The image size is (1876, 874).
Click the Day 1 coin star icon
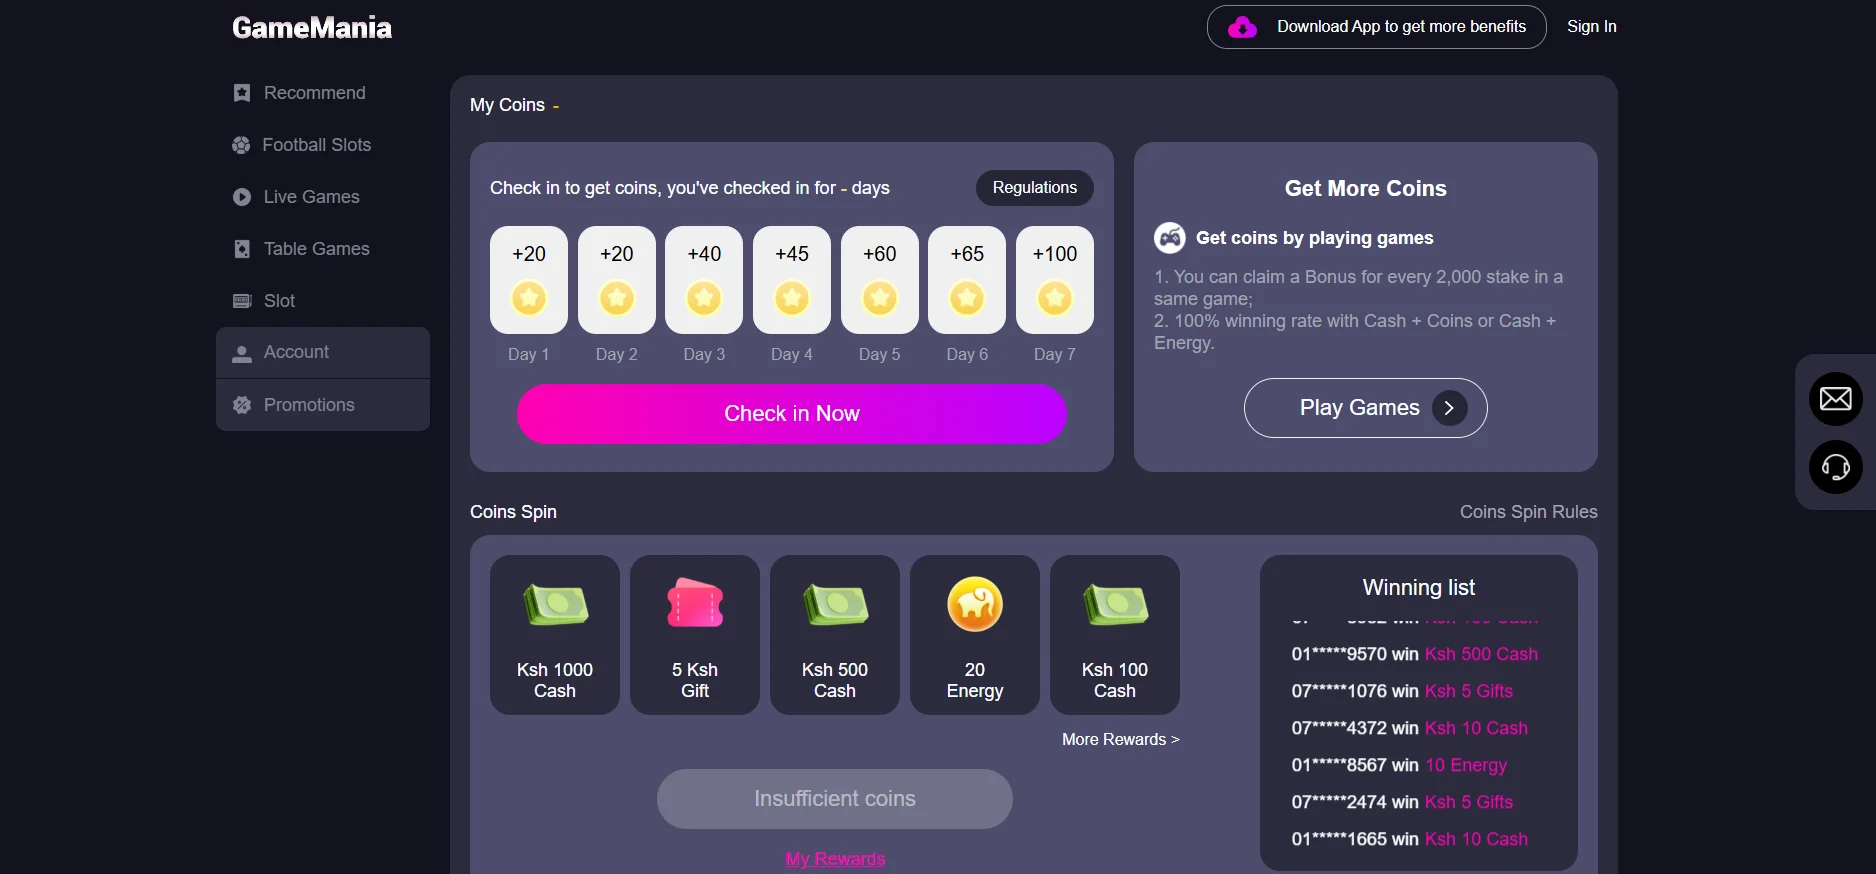coord(529,298)
